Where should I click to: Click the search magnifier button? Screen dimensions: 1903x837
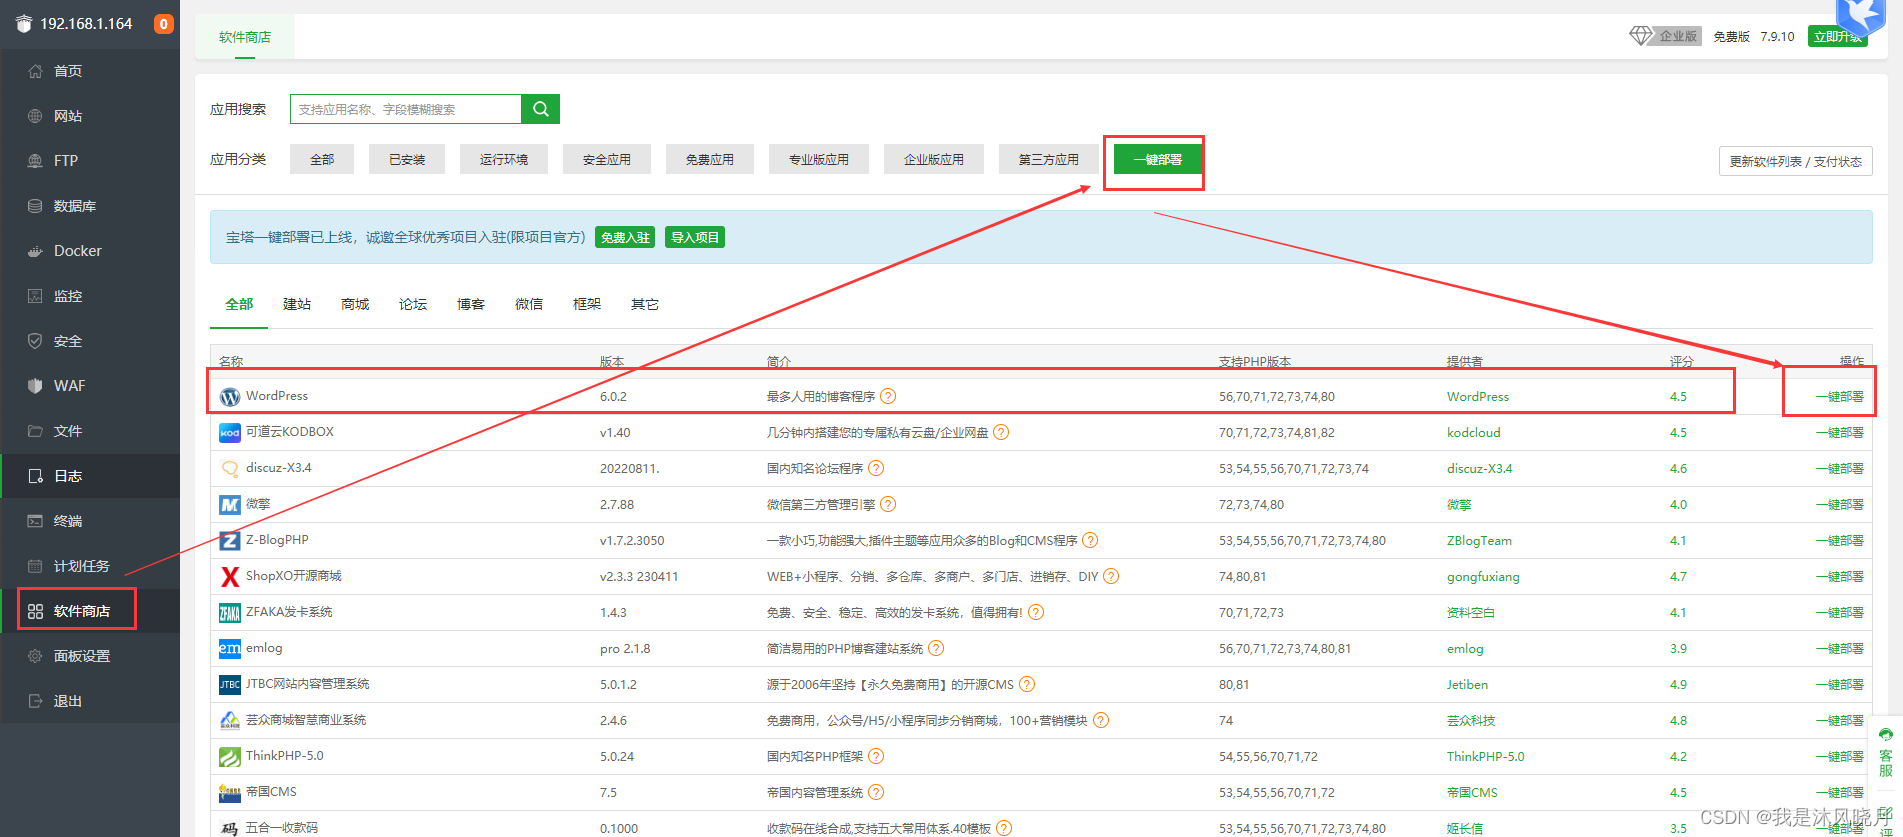(540, 109)
